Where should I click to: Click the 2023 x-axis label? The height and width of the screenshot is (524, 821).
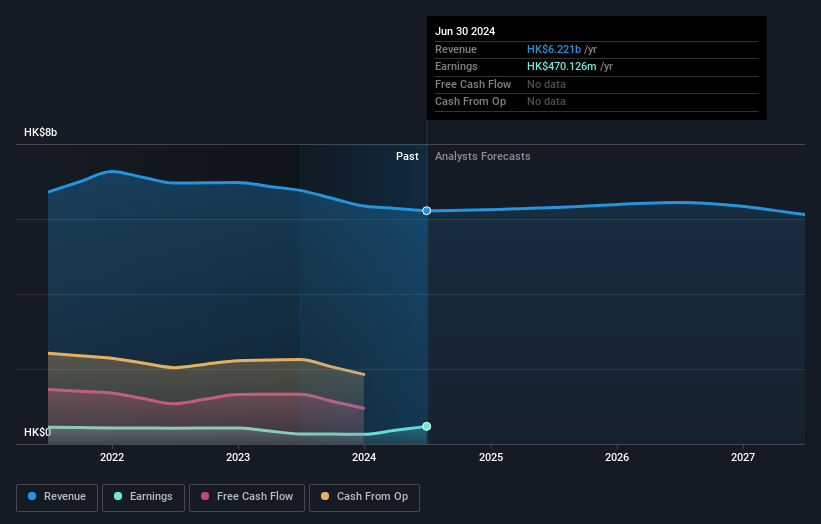238,457
